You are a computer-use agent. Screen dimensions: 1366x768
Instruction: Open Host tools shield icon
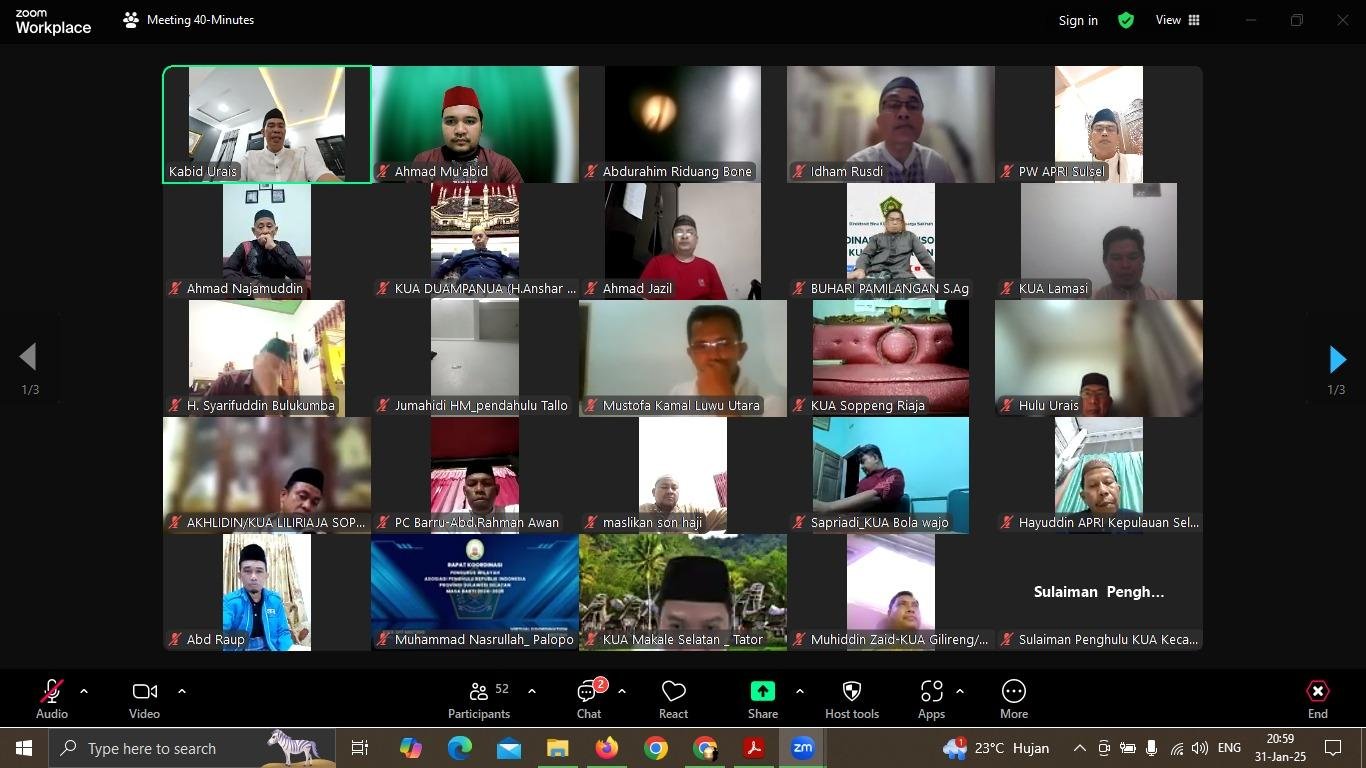point(852,699)
